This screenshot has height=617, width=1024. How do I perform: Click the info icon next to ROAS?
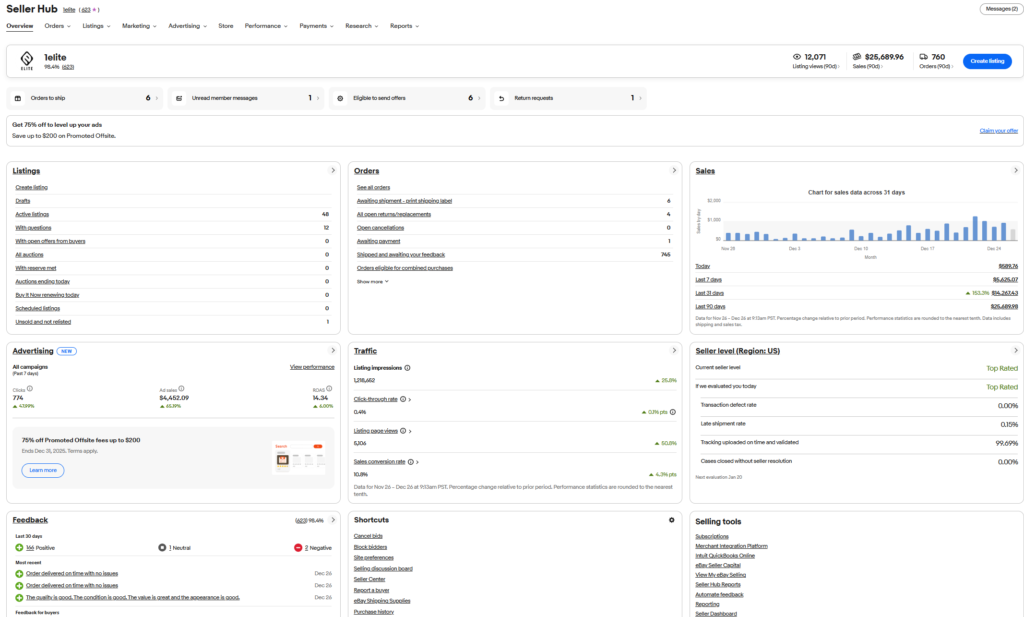tap(332, 388)
